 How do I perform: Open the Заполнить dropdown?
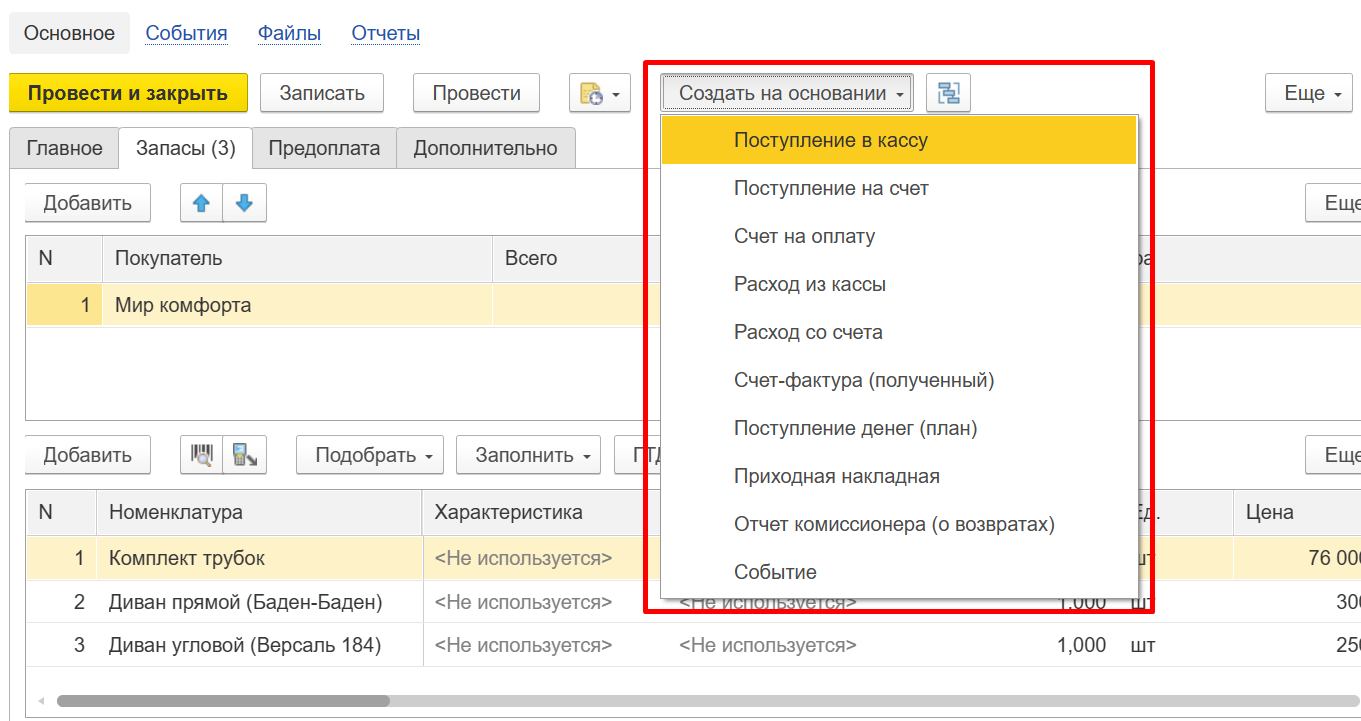(x=528, y=455)
